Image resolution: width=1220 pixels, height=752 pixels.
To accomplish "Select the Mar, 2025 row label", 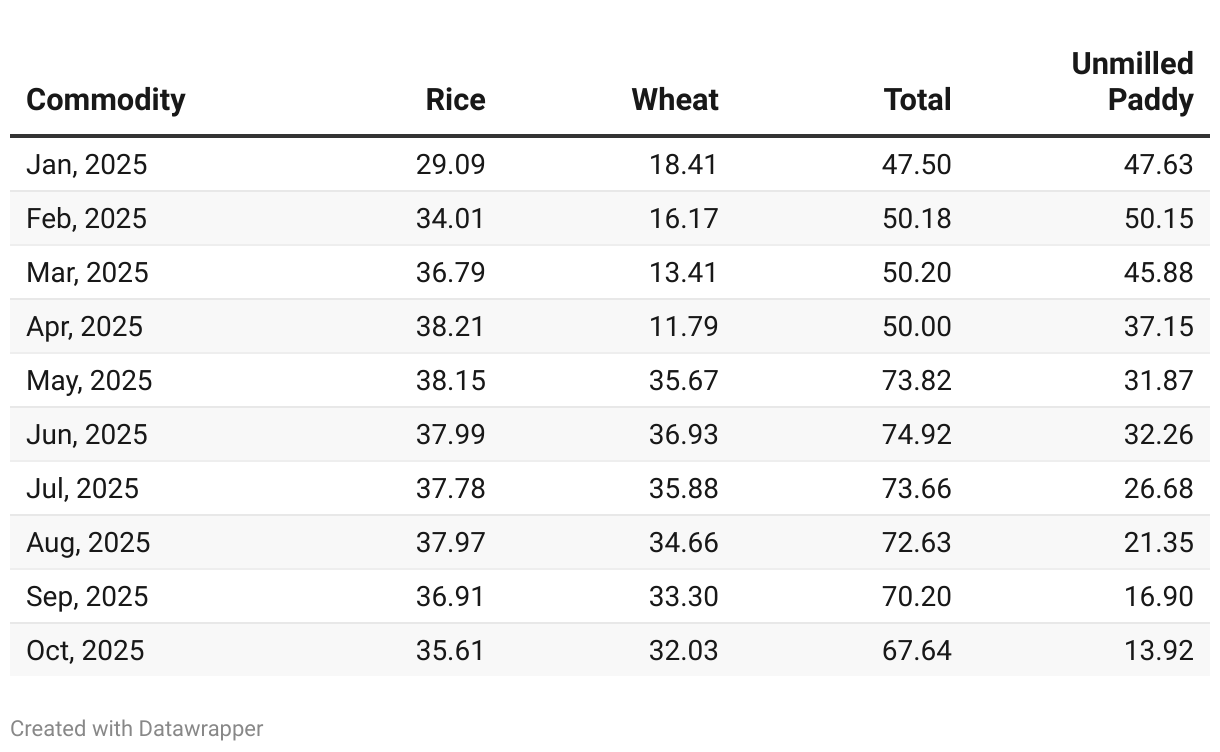I will (x=87, y=272).
